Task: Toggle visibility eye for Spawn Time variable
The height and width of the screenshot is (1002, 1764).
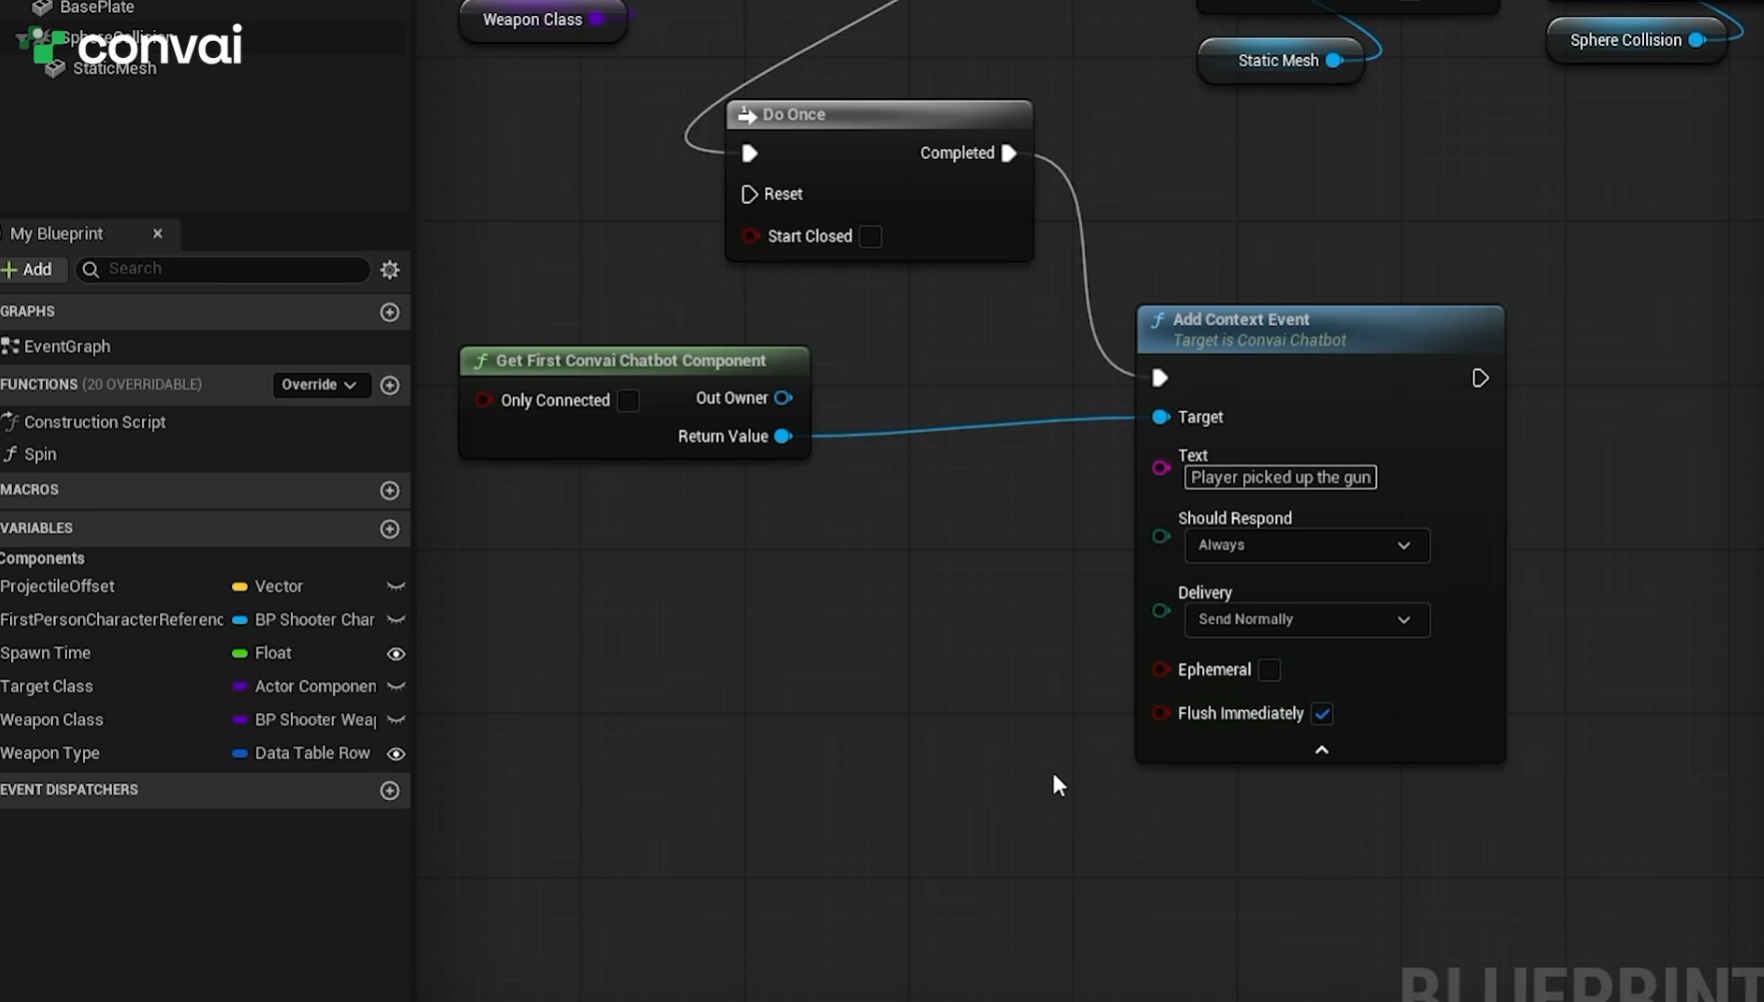Action: pyautogui.click(x=396, y=654)
